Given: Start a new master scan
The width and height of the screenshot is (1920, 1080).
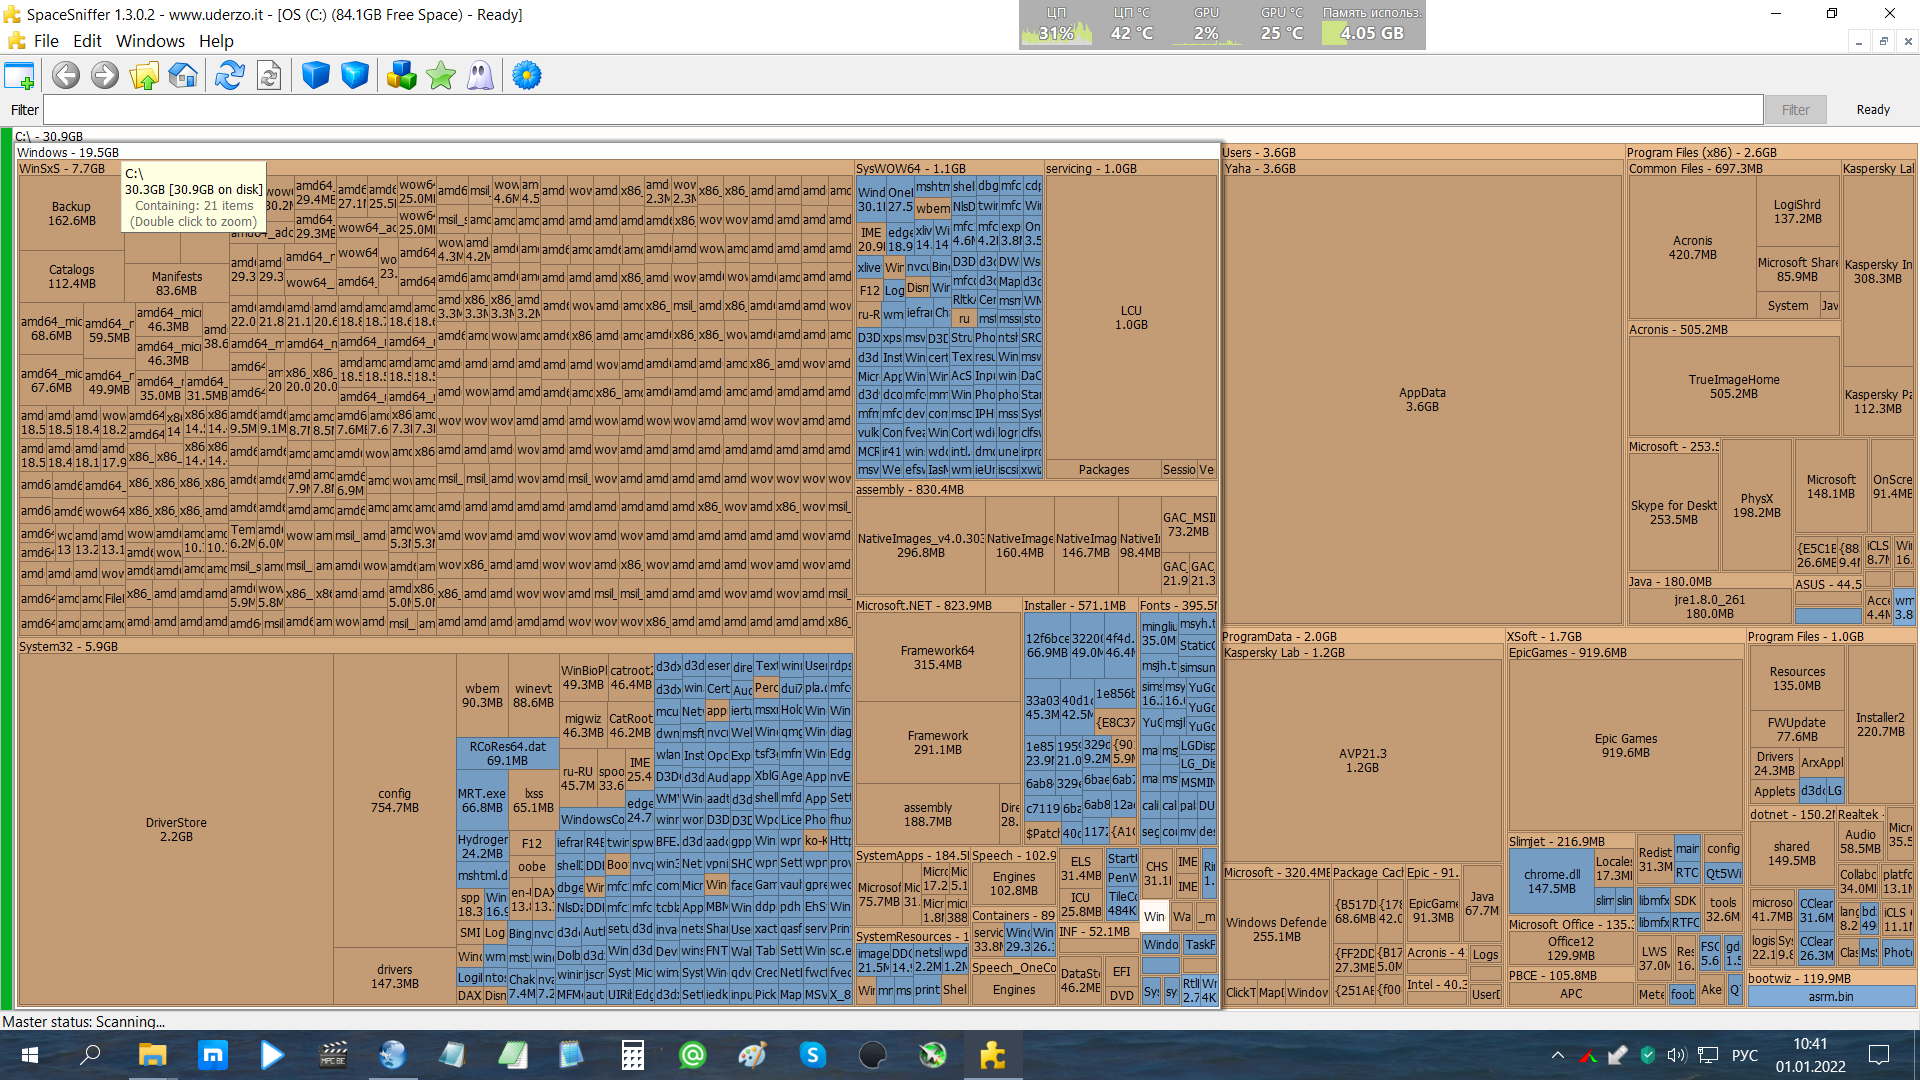Looking at the screenshot, I should 230,76.
